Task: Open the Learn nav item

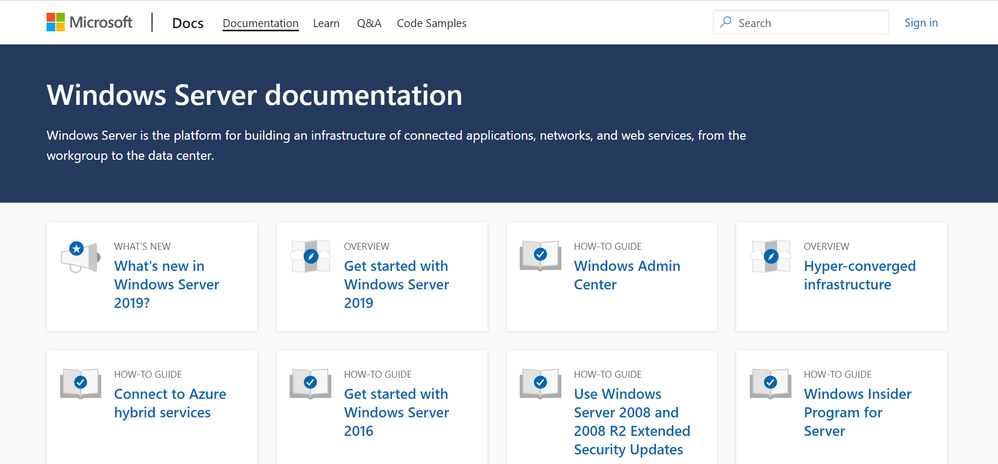Action: point(326,23)
